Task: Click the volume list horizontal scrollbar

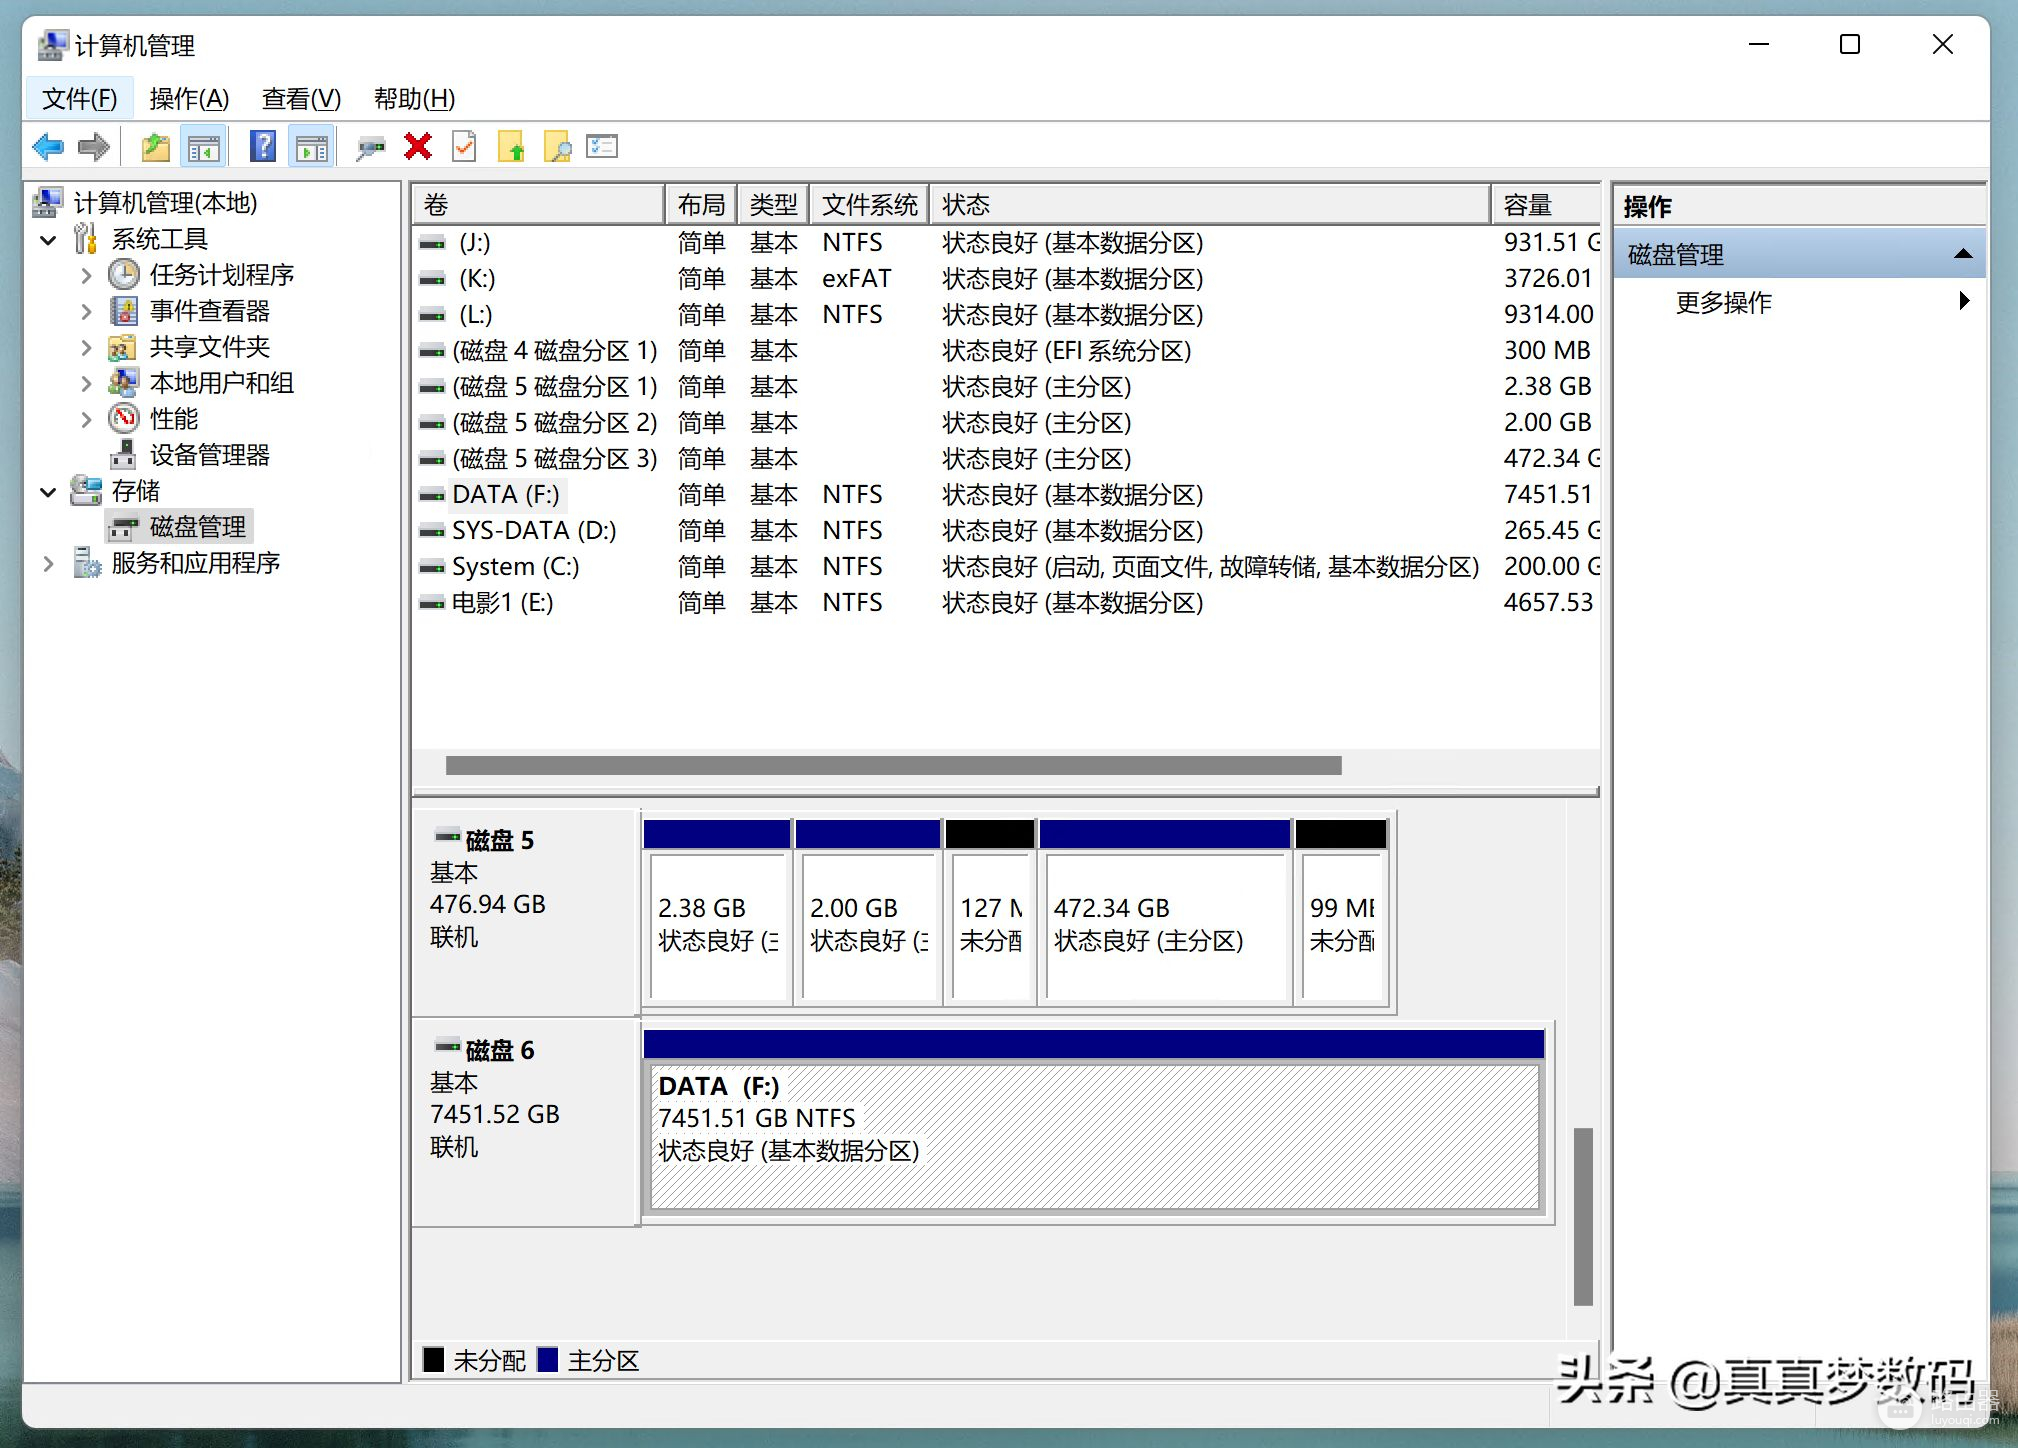Action: 893,766
